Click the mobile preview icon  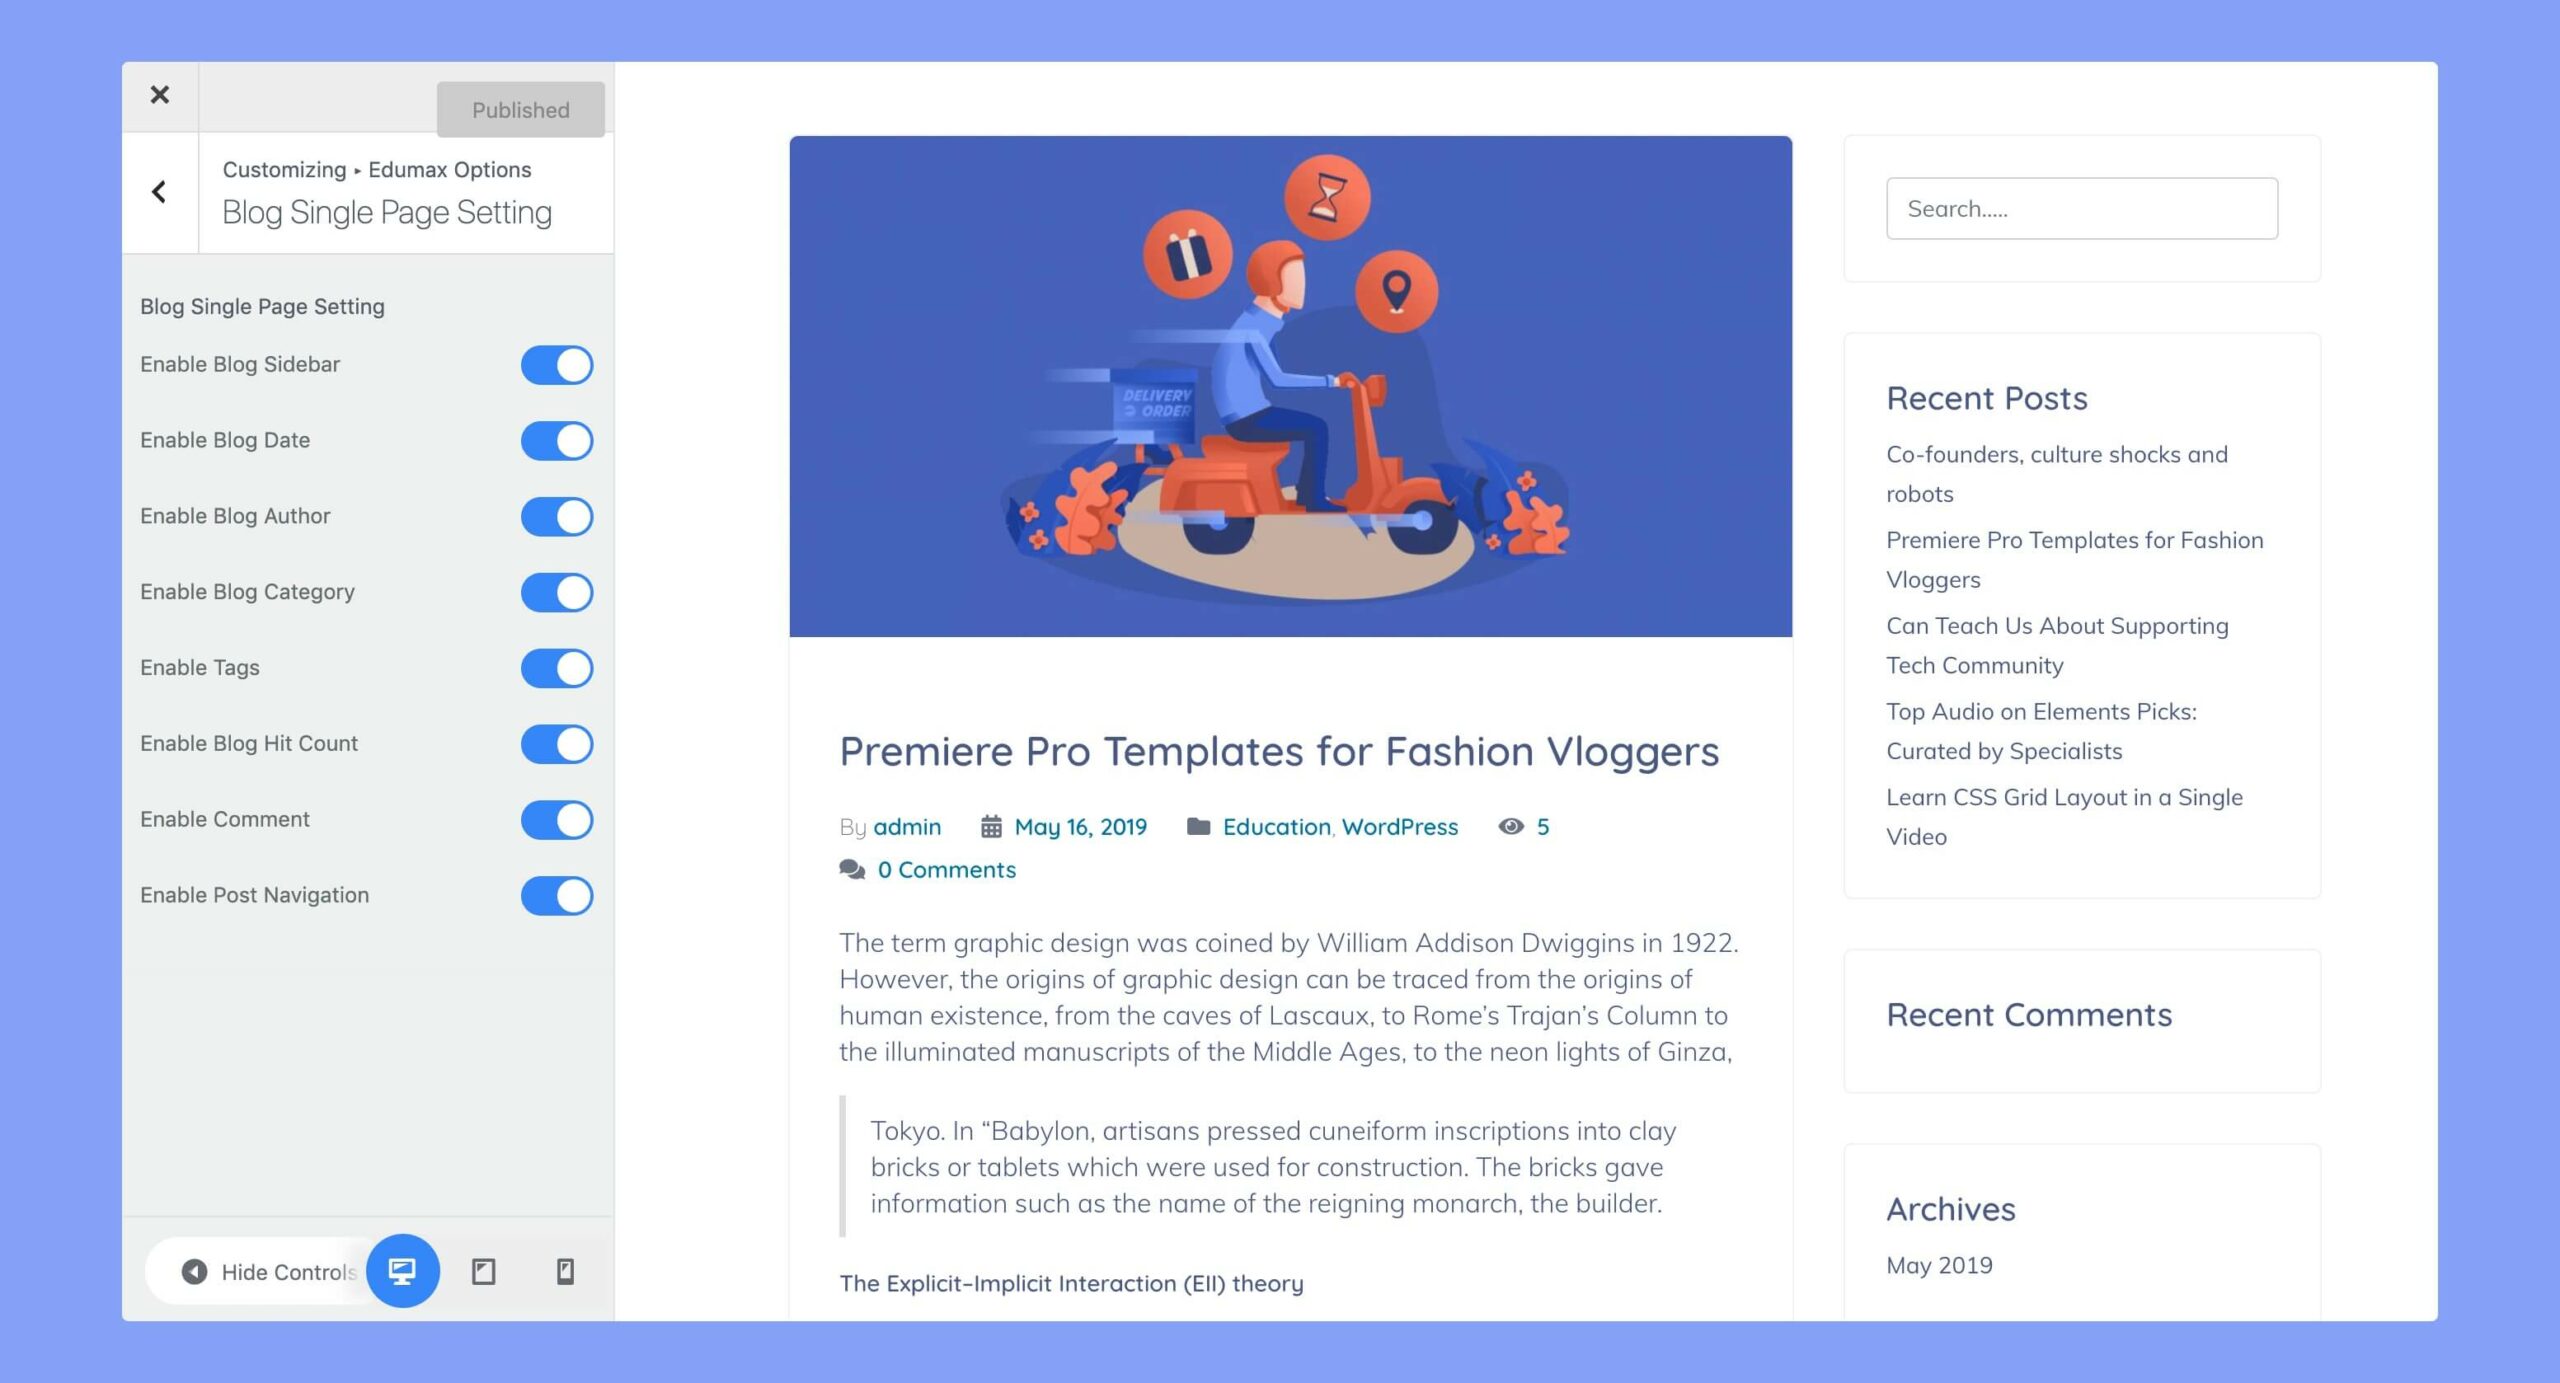coord(564,1271)
